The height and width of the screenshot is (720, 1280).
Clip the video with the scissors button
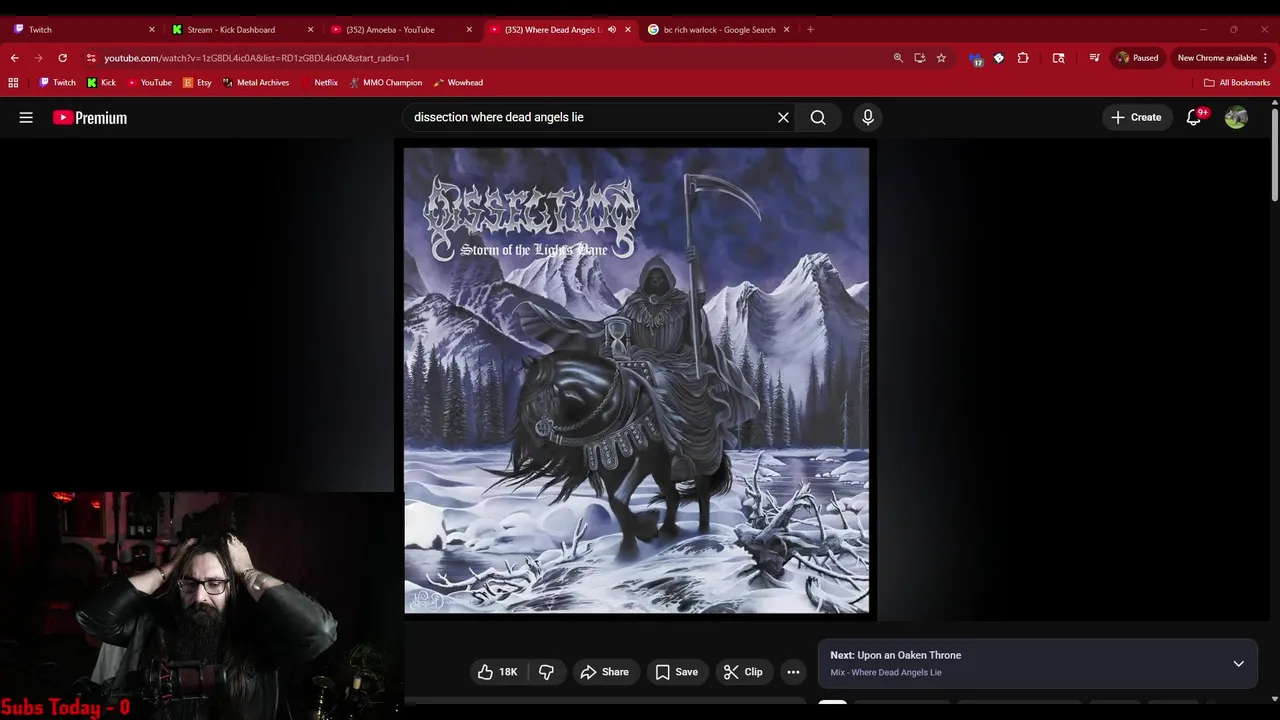[743, 672]
